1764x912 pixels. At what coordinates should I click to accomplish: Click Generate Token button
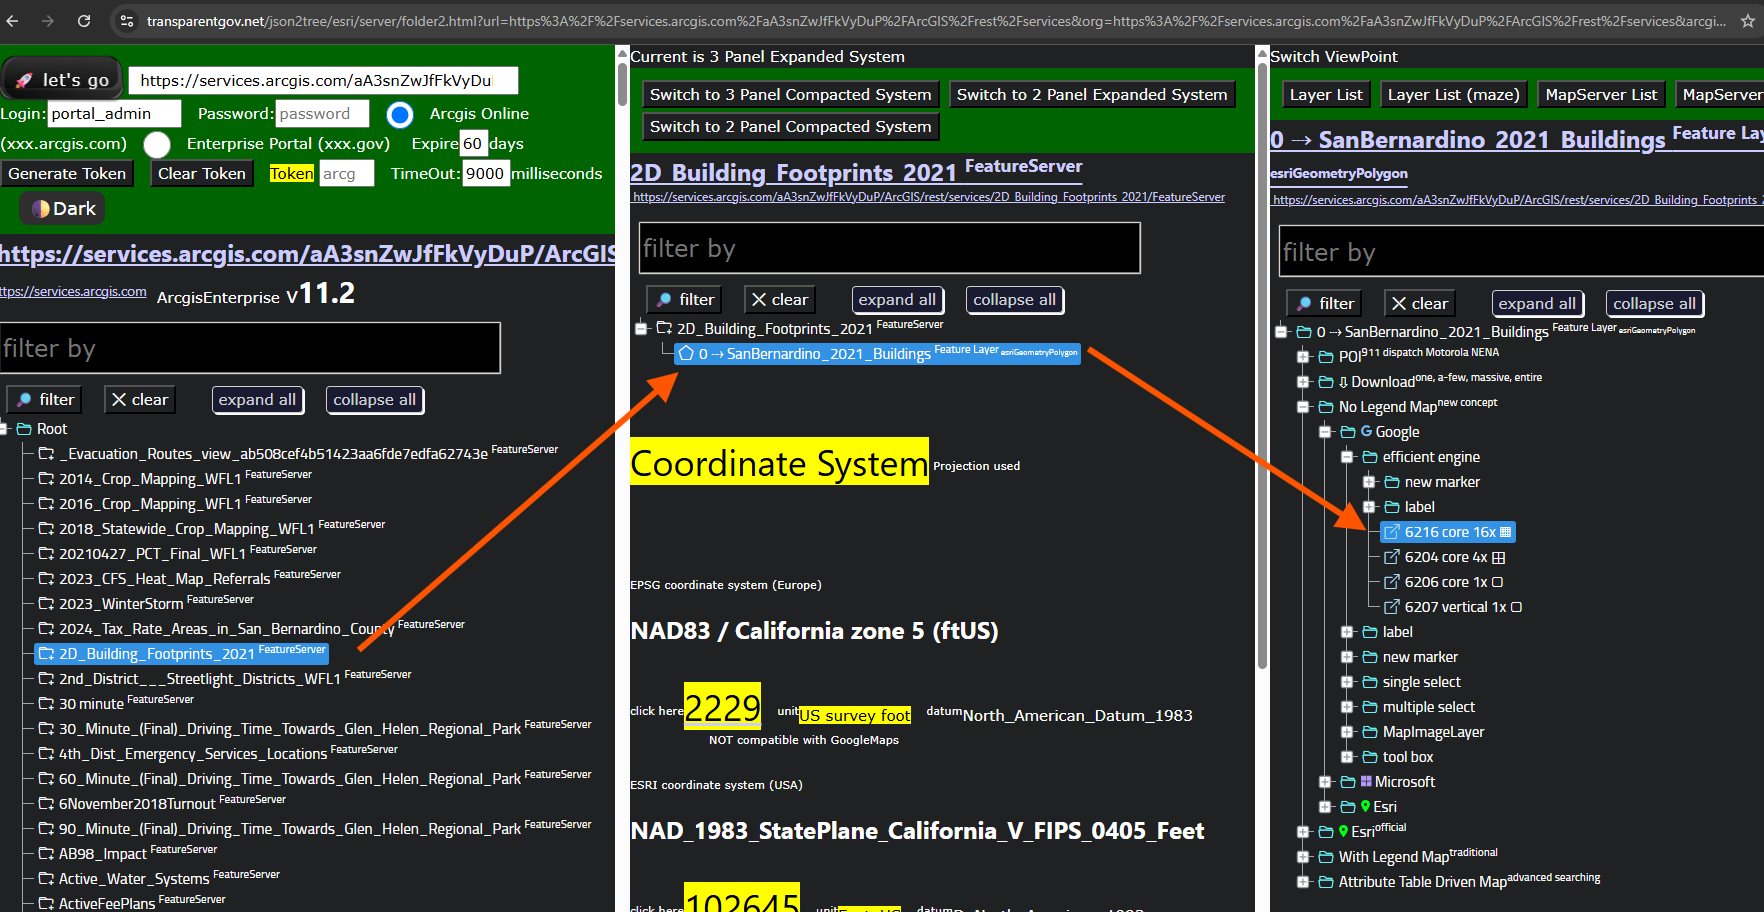tap(67, 174)
